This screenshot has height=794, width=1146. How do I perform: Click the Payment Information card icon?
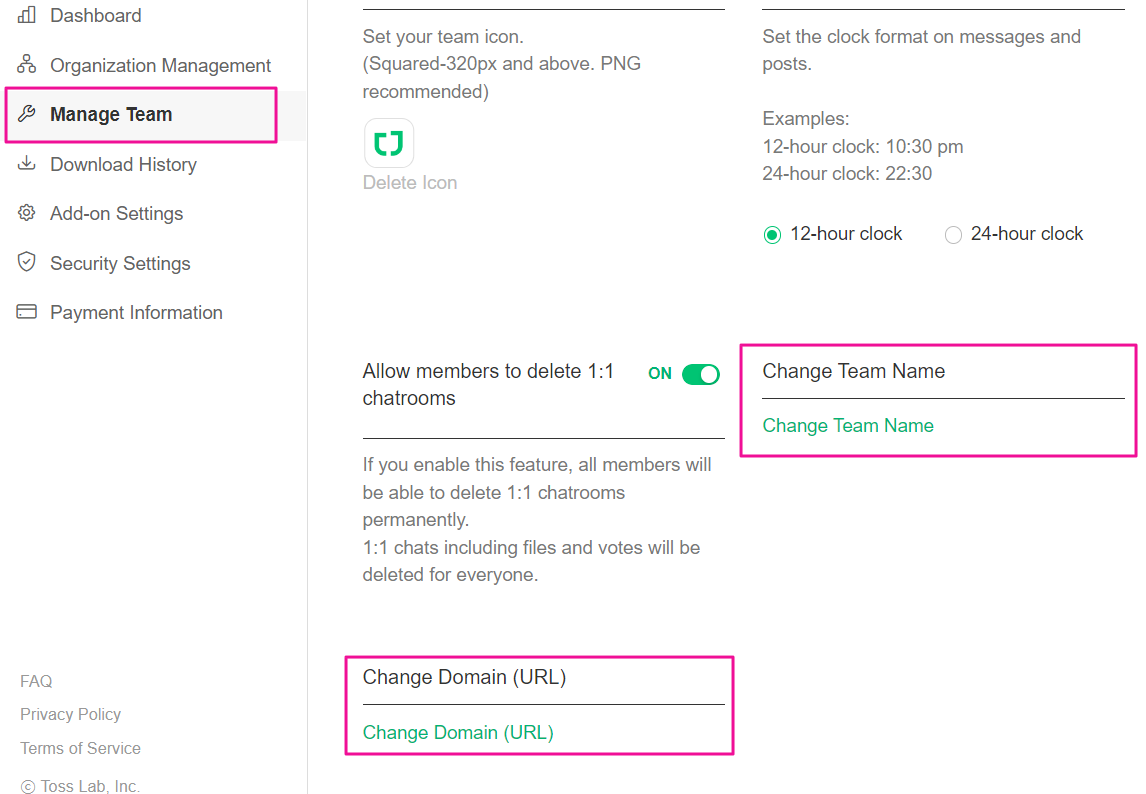(x=27, y=312)
